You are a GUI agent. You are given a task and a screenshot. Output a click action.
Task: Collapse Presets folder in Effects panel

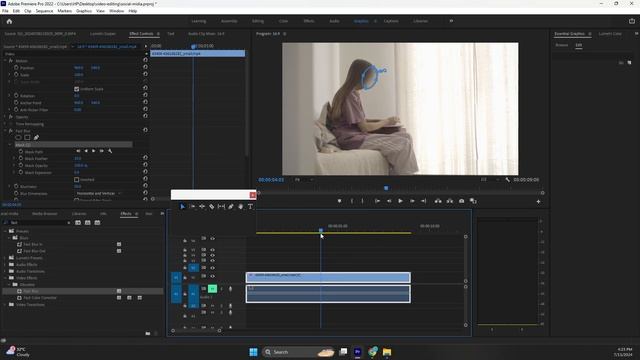coord(5,231)
